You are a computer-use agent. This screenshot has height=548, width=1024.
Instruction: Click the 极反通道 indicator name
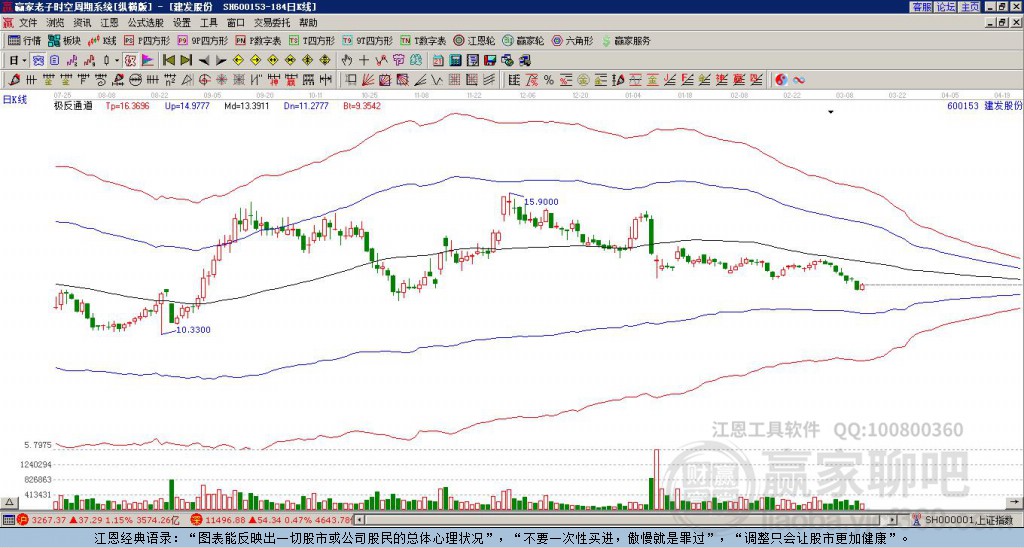click(x=73, y=105)
